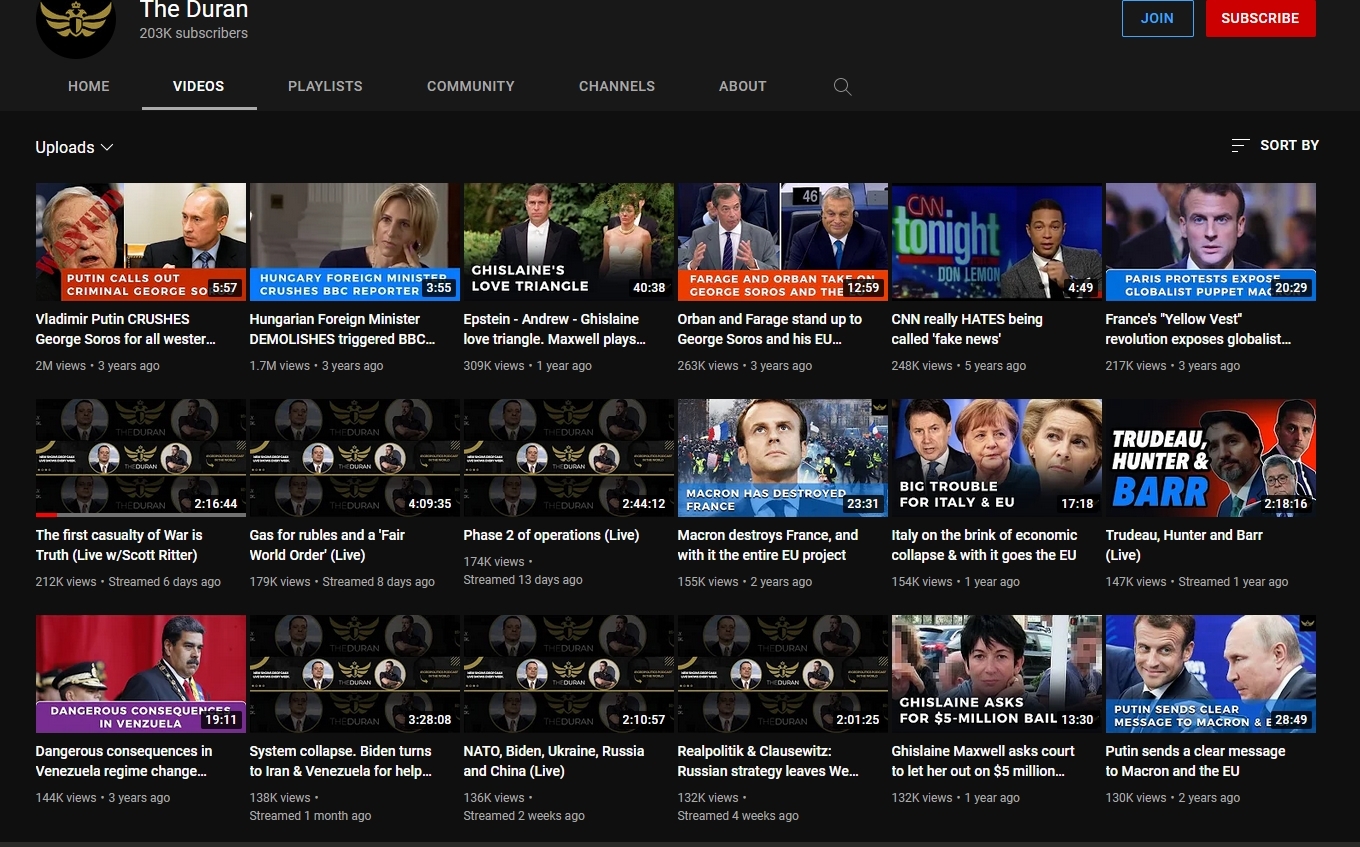Click title 'Epstein - Andrew - Ghislaine love triangle'
The height and width of the screenshot is (847, 1360).
(555, 329)
